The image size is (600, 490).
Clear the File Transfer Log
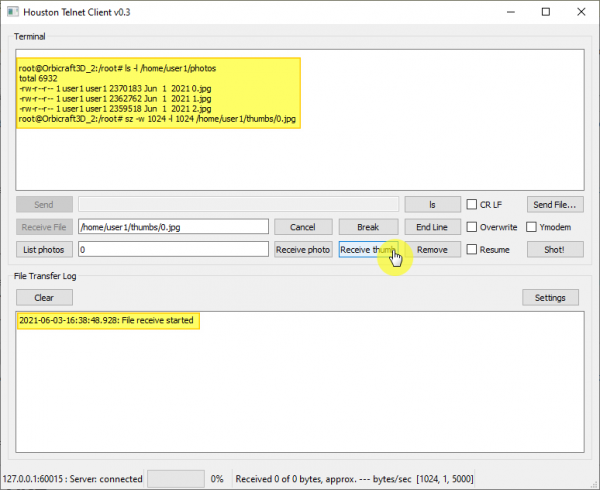(44, 297)
